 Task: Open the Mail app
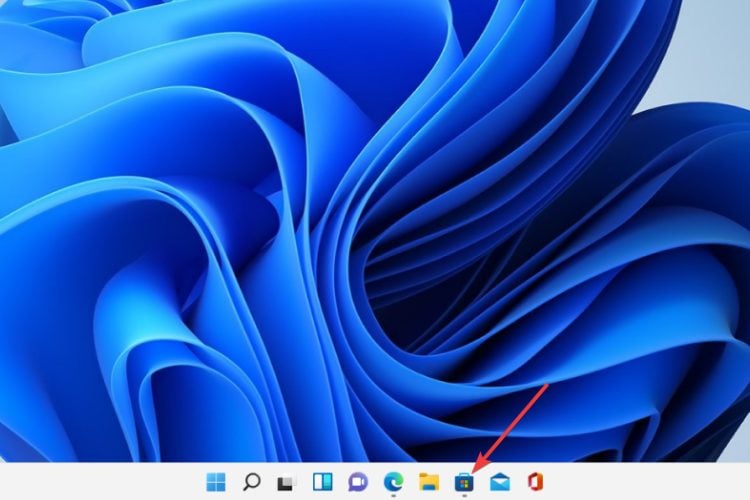[x=499, y=482]
